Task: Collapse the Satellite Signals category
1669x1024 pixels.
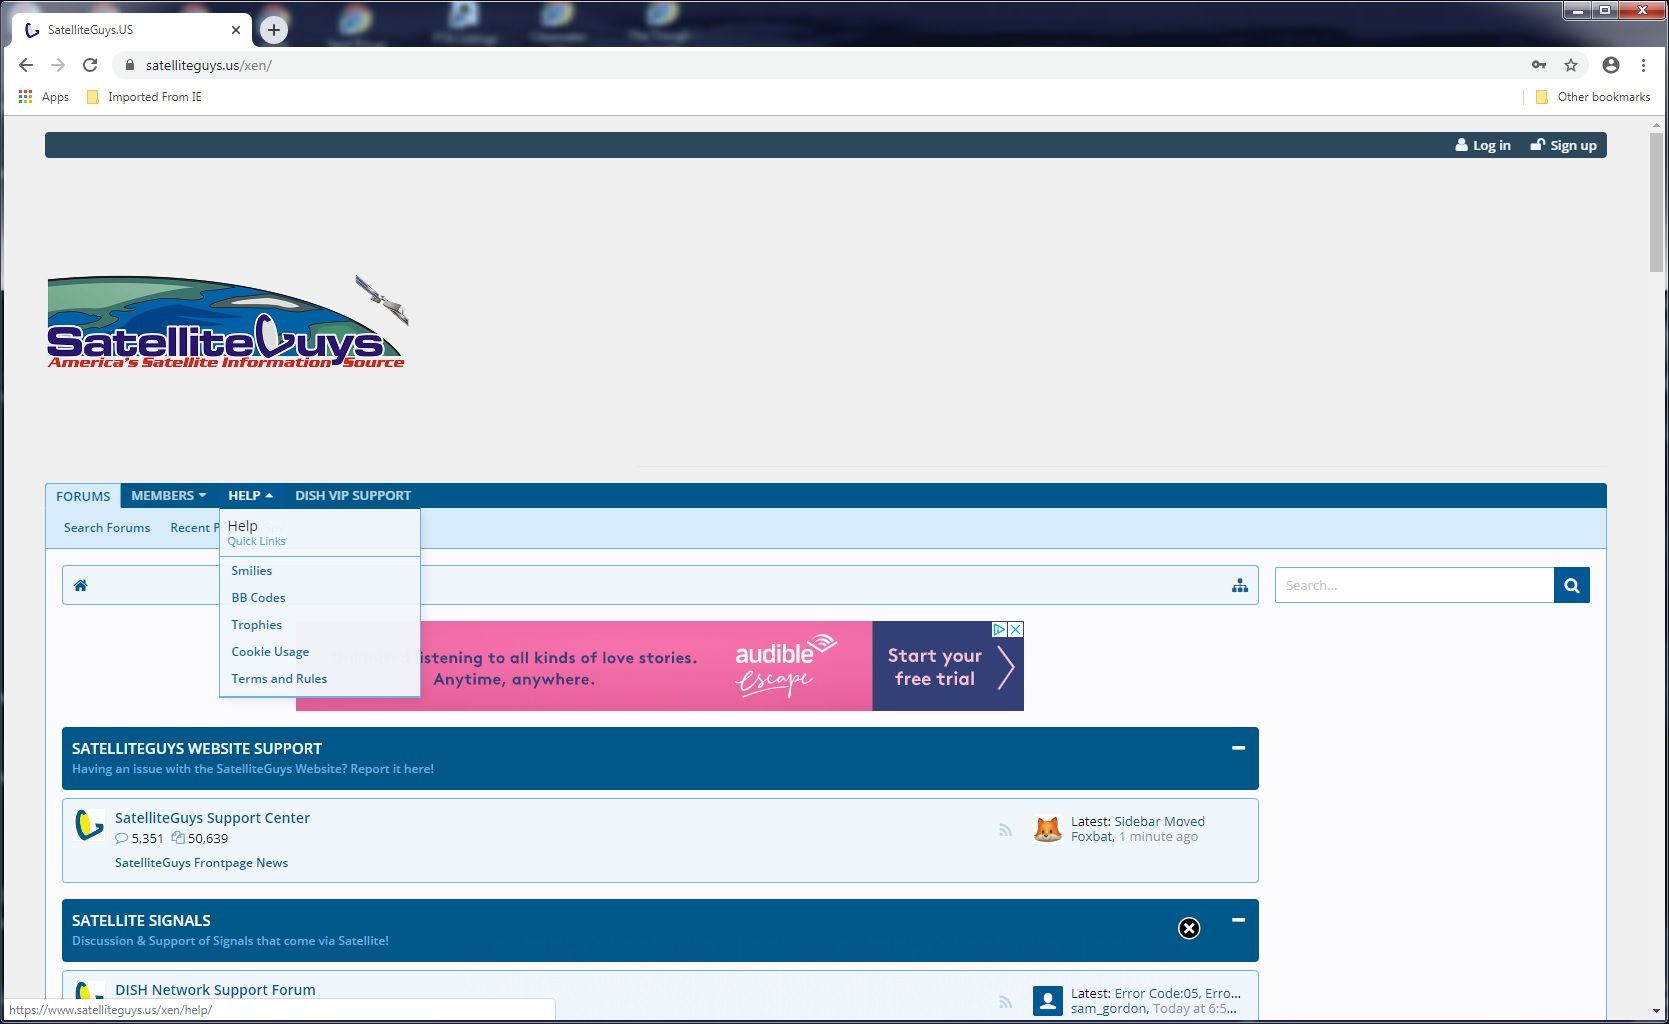Action: coord(1238,920)
